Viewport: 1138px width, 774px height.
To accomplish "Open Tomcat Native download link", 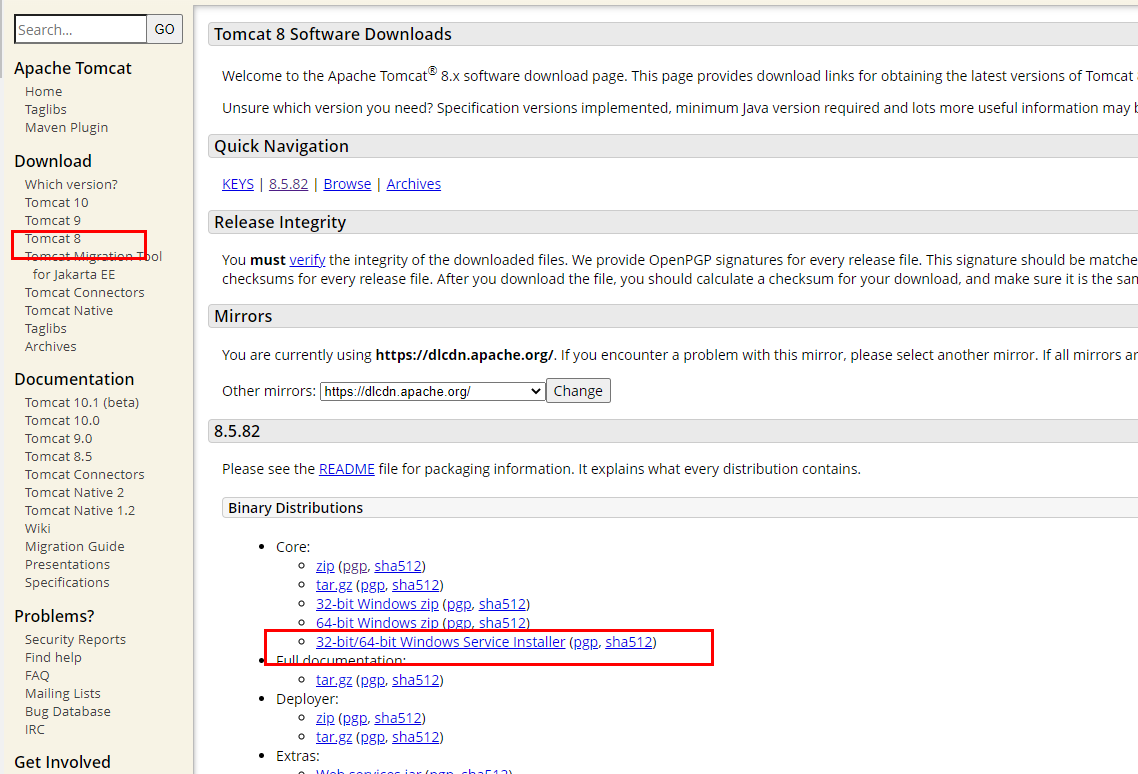I will [69, 311].
